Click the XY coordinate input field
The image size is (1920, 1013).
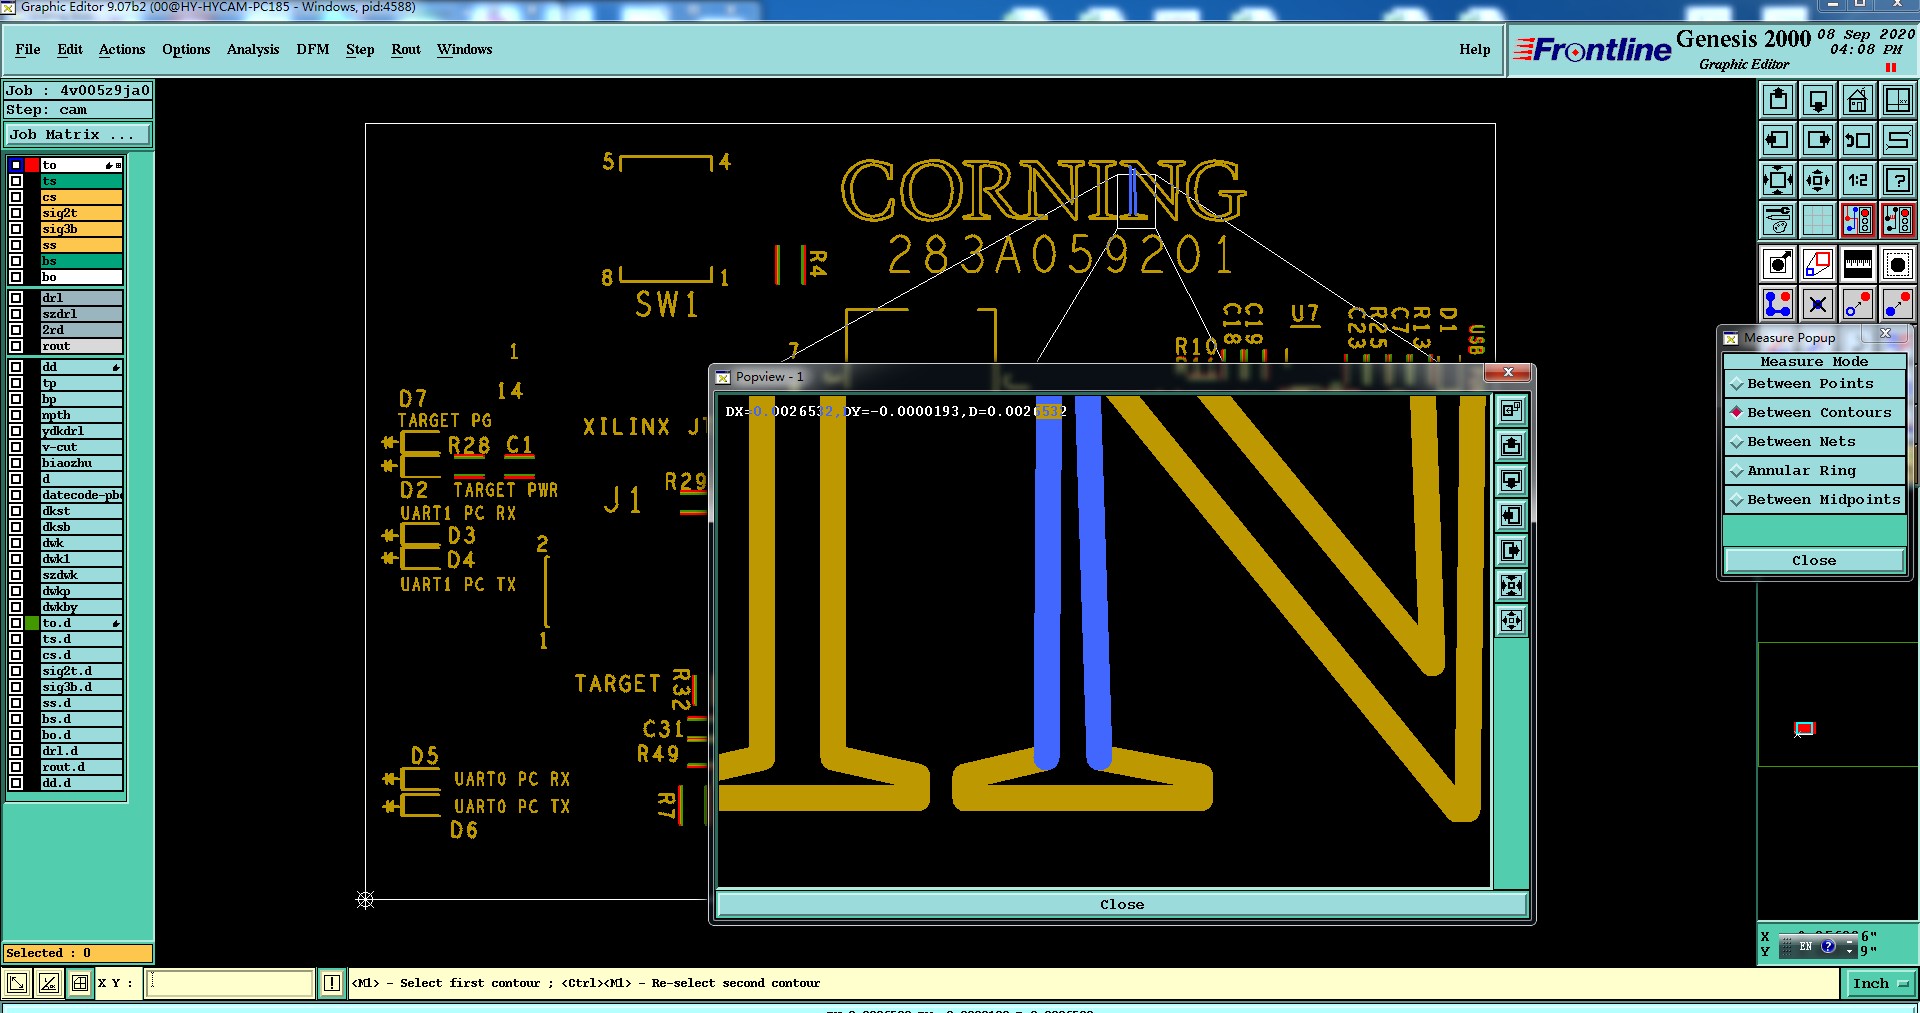230,984
